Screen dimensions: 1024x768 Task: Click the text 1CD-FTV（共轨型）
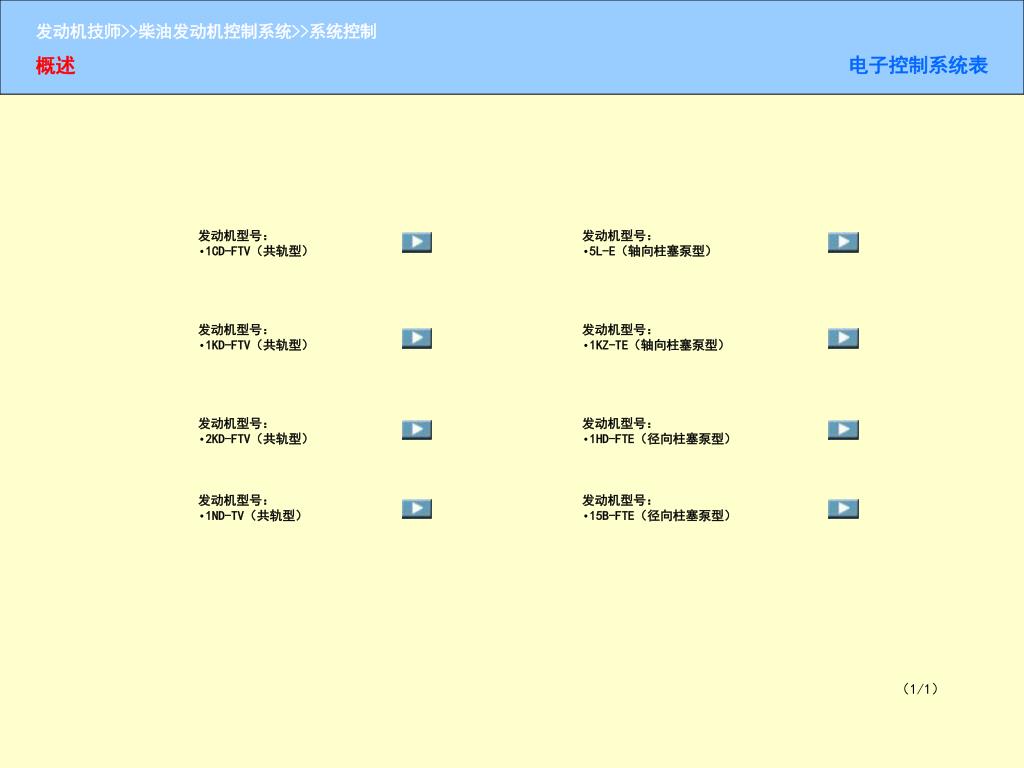[x=257, y=251]
